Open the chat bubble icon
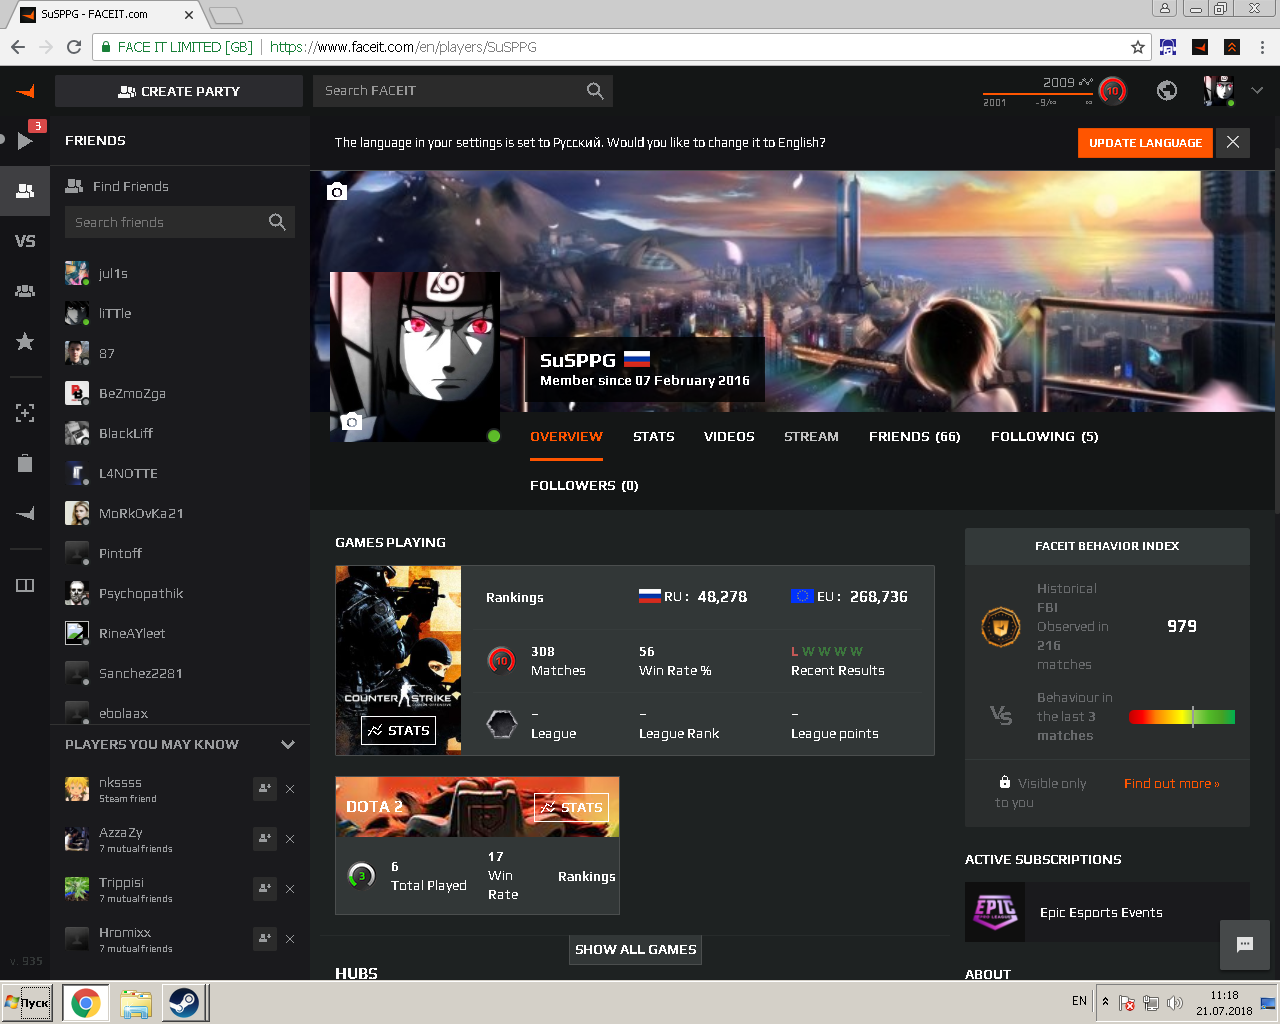 pos(1245,944)
